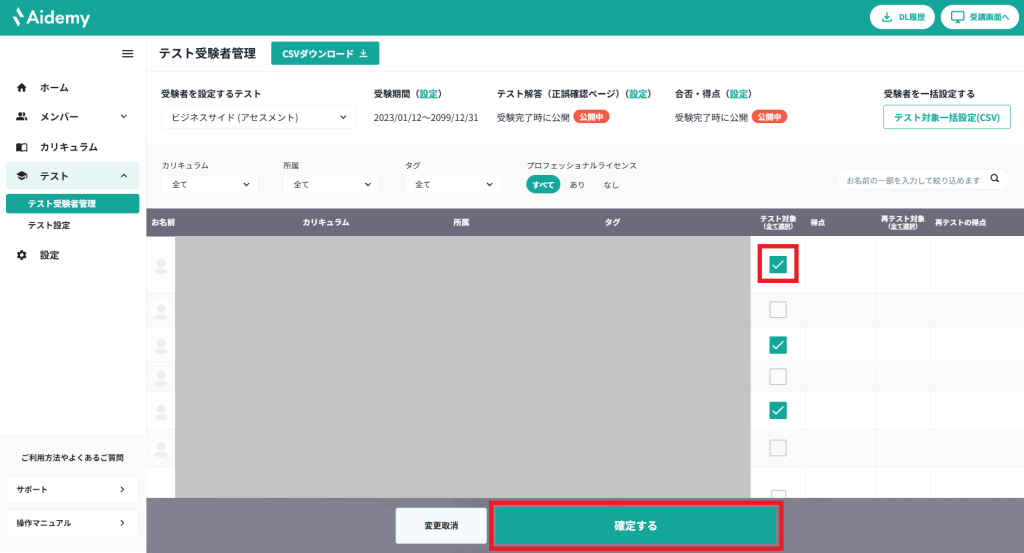Select the あり professional license filter
The width and height of the screenshot is (1024, 553).
(577, 185)
